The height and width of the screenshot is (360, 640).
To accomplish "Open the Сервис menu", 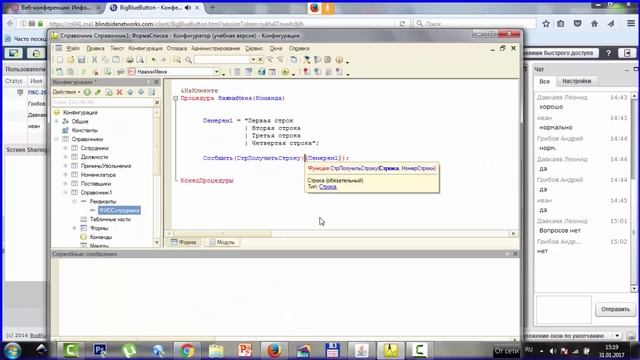I will [x=254, y=48].
